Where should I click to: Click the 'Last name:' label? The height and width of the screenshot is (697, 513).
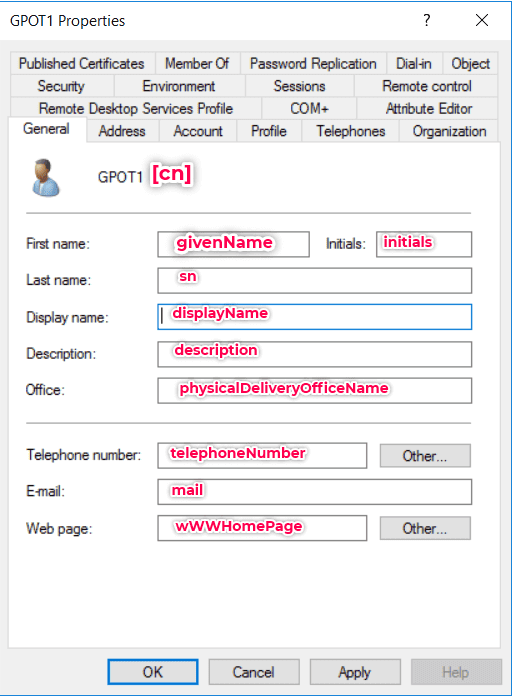[x=58, y=280]
